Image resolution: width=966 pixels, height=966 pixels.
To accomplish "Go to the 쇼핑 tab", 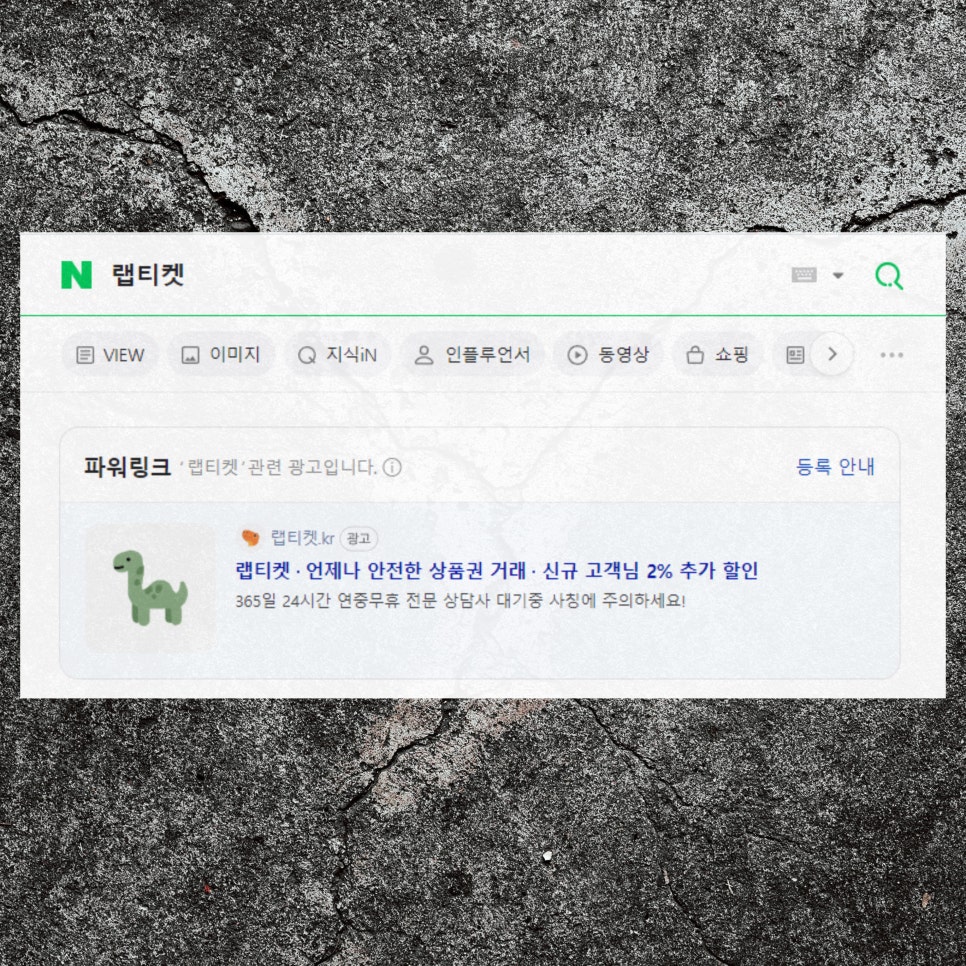I will pyautogui.click(x=717, y=355).
